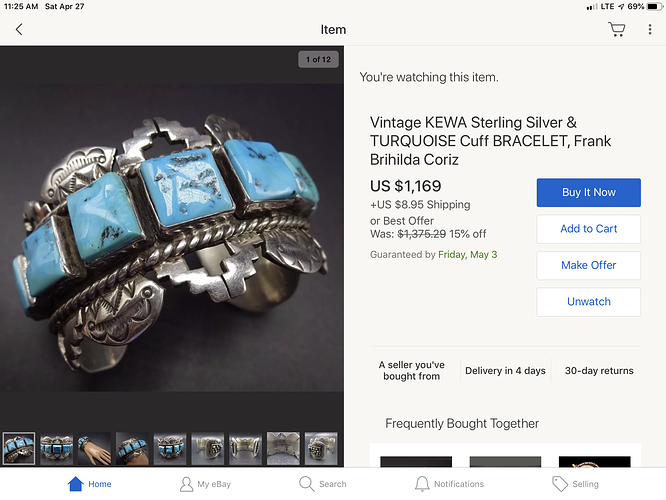The height and width of the screenshot is (500, 666).
Task: Tap the Search magnifier tab
Action: pos(323,484)
